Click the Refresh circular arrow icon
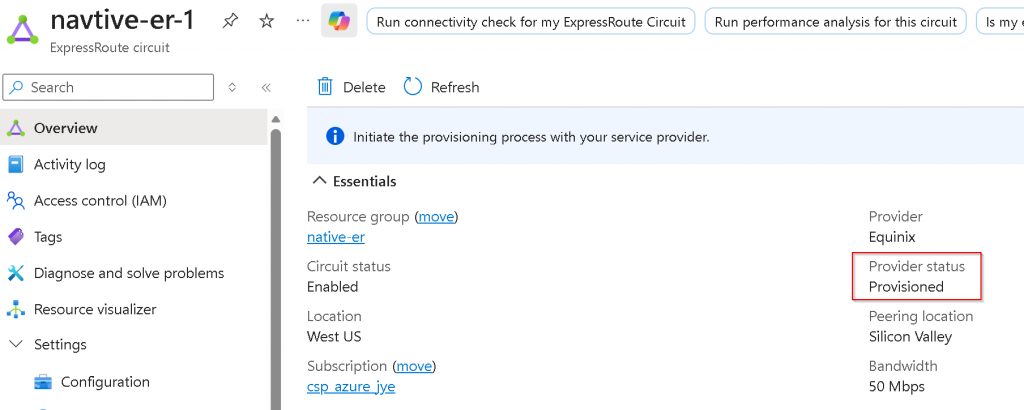This screenshot has width=1024, height=410. 413,87
